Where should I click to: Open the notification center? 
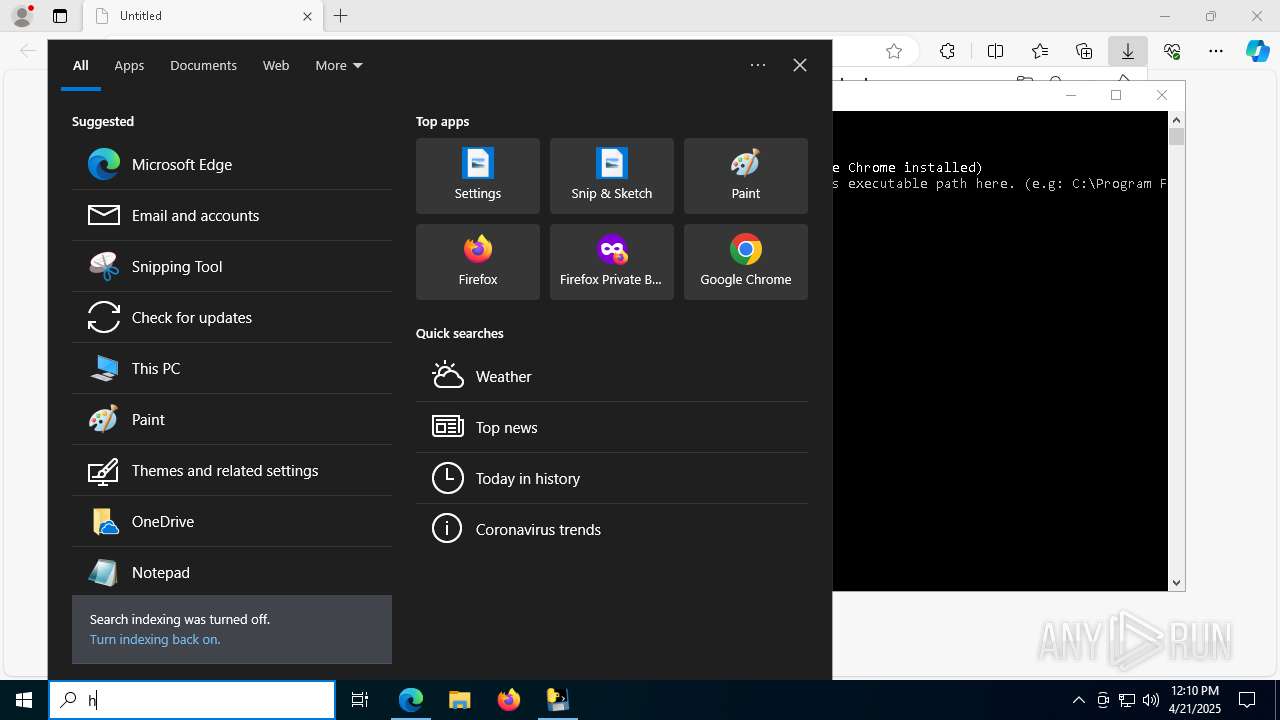point(1247,700)
